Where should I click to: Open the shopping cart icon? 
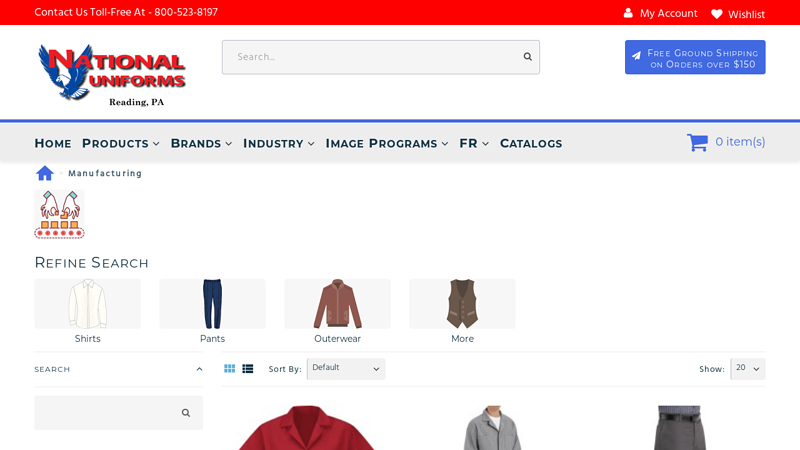(x=697, y=142)
